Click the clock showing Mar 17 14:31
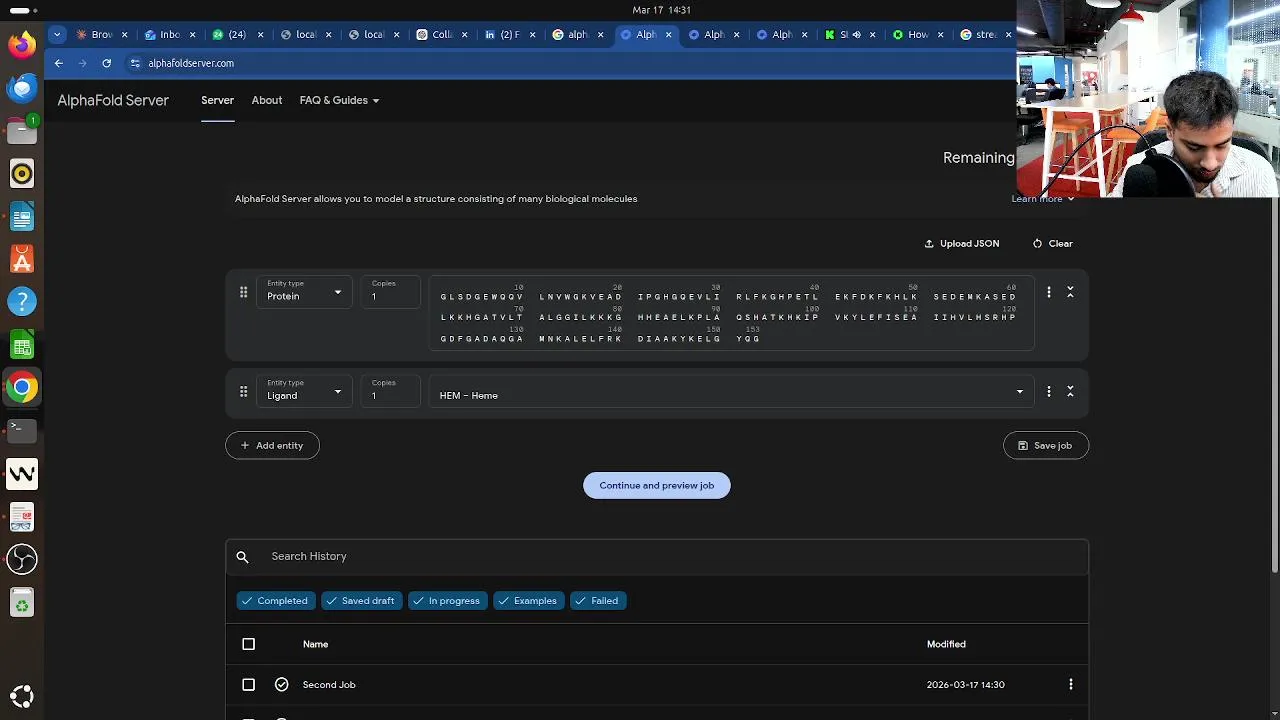 tap(661, 9)
